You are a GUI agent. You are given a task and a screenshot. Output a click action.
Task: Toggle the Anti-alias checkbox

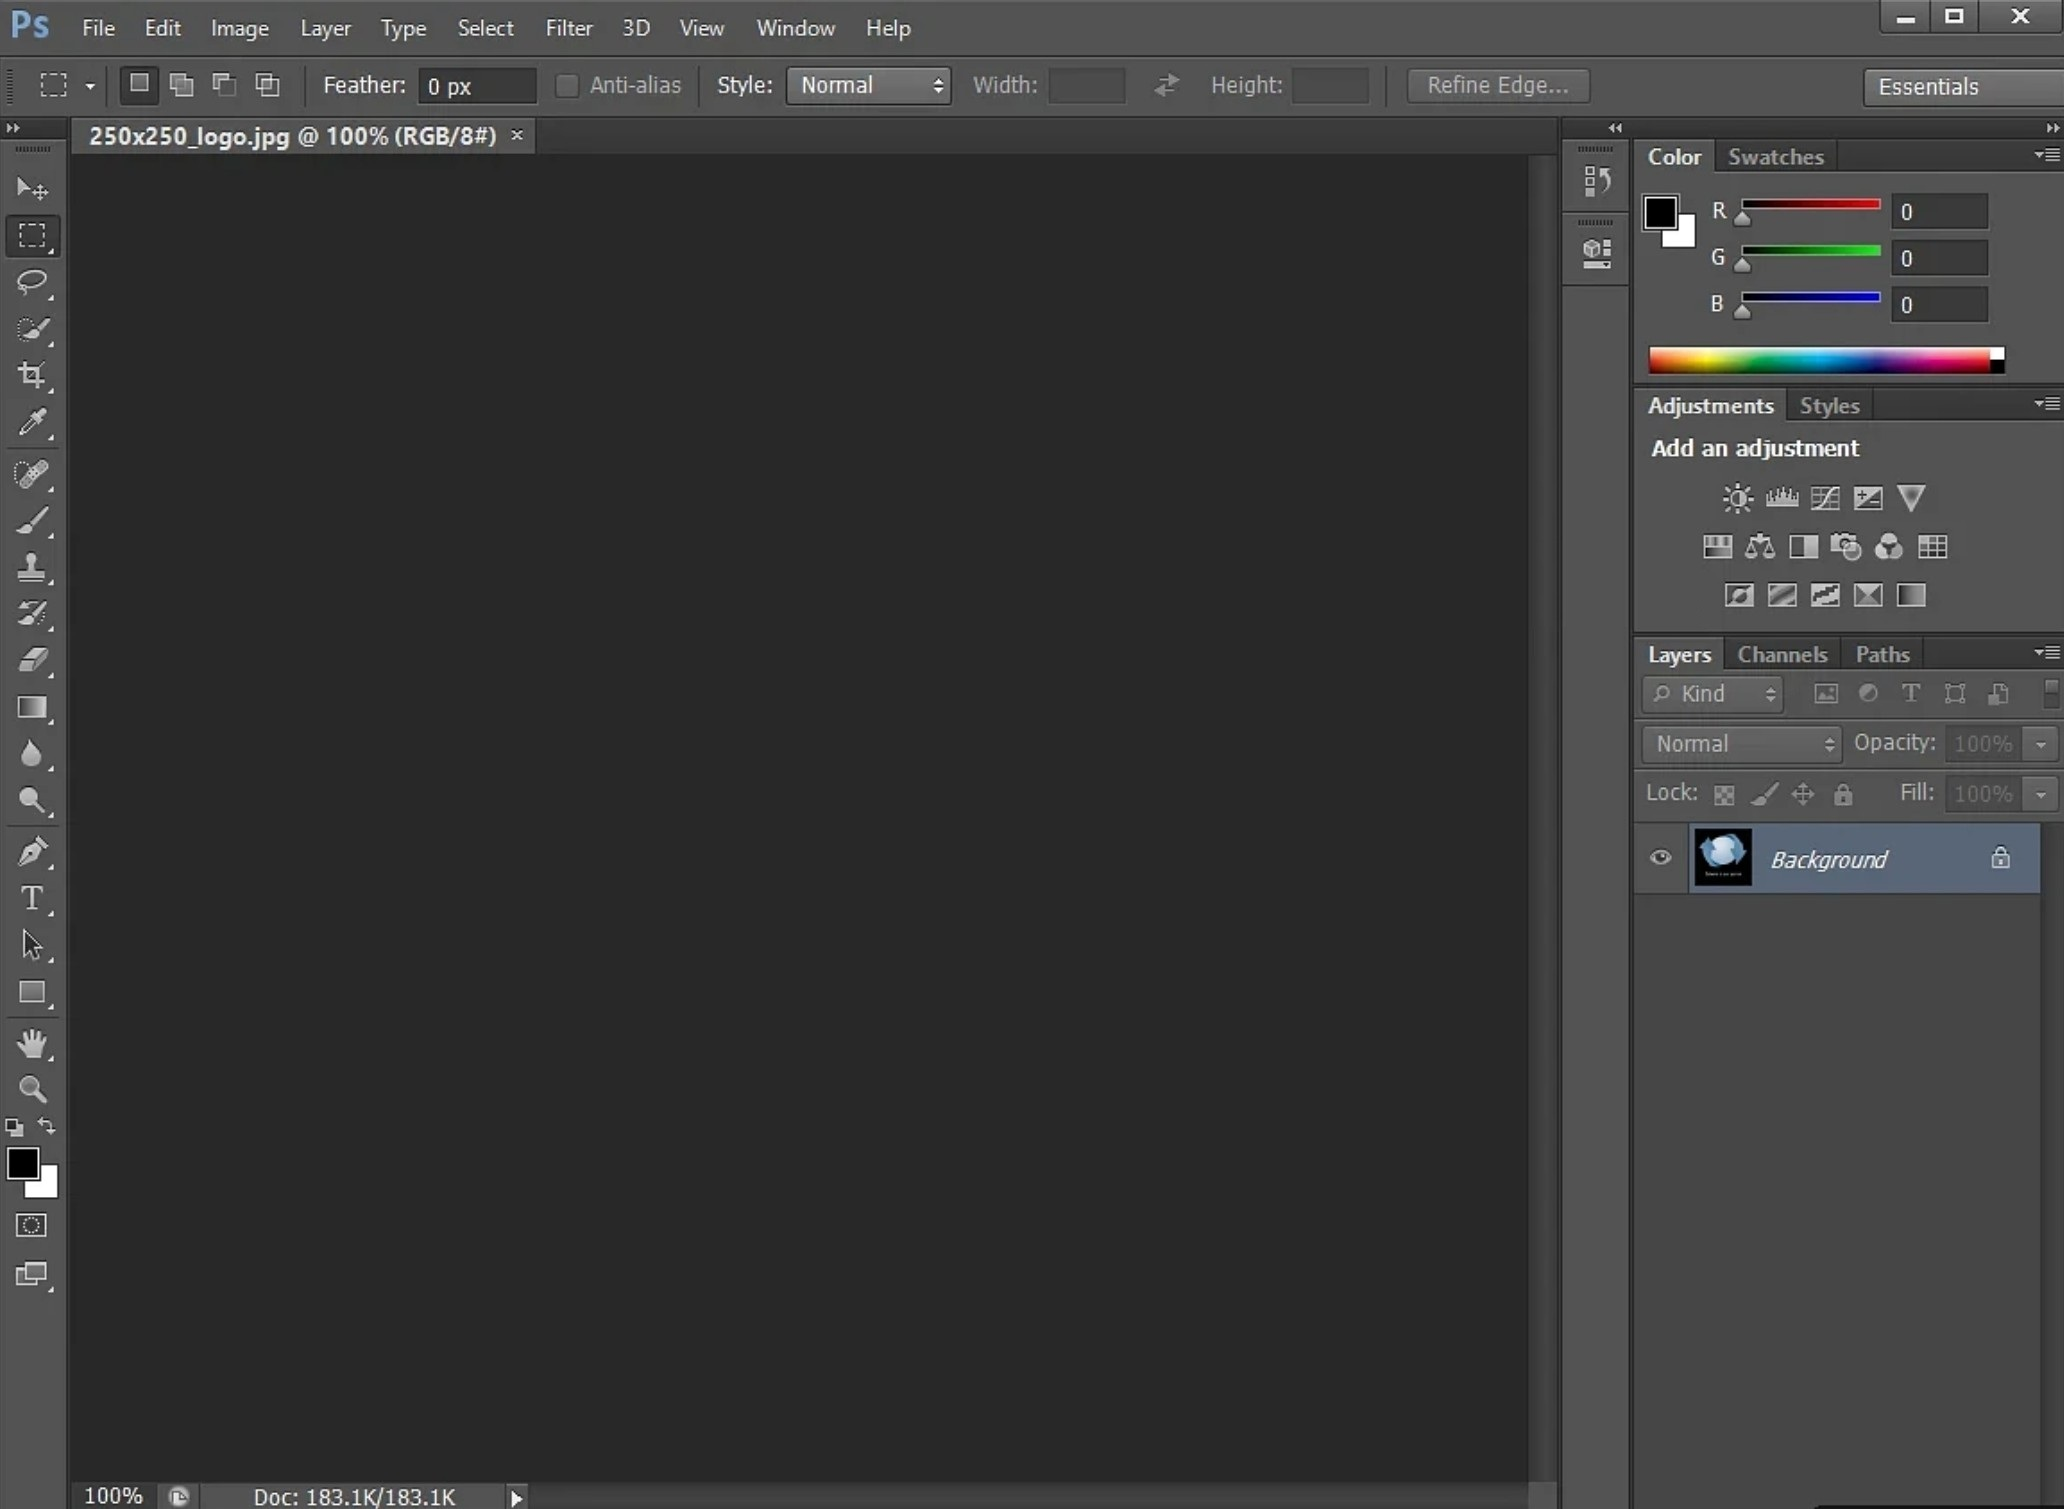[567, 86]
